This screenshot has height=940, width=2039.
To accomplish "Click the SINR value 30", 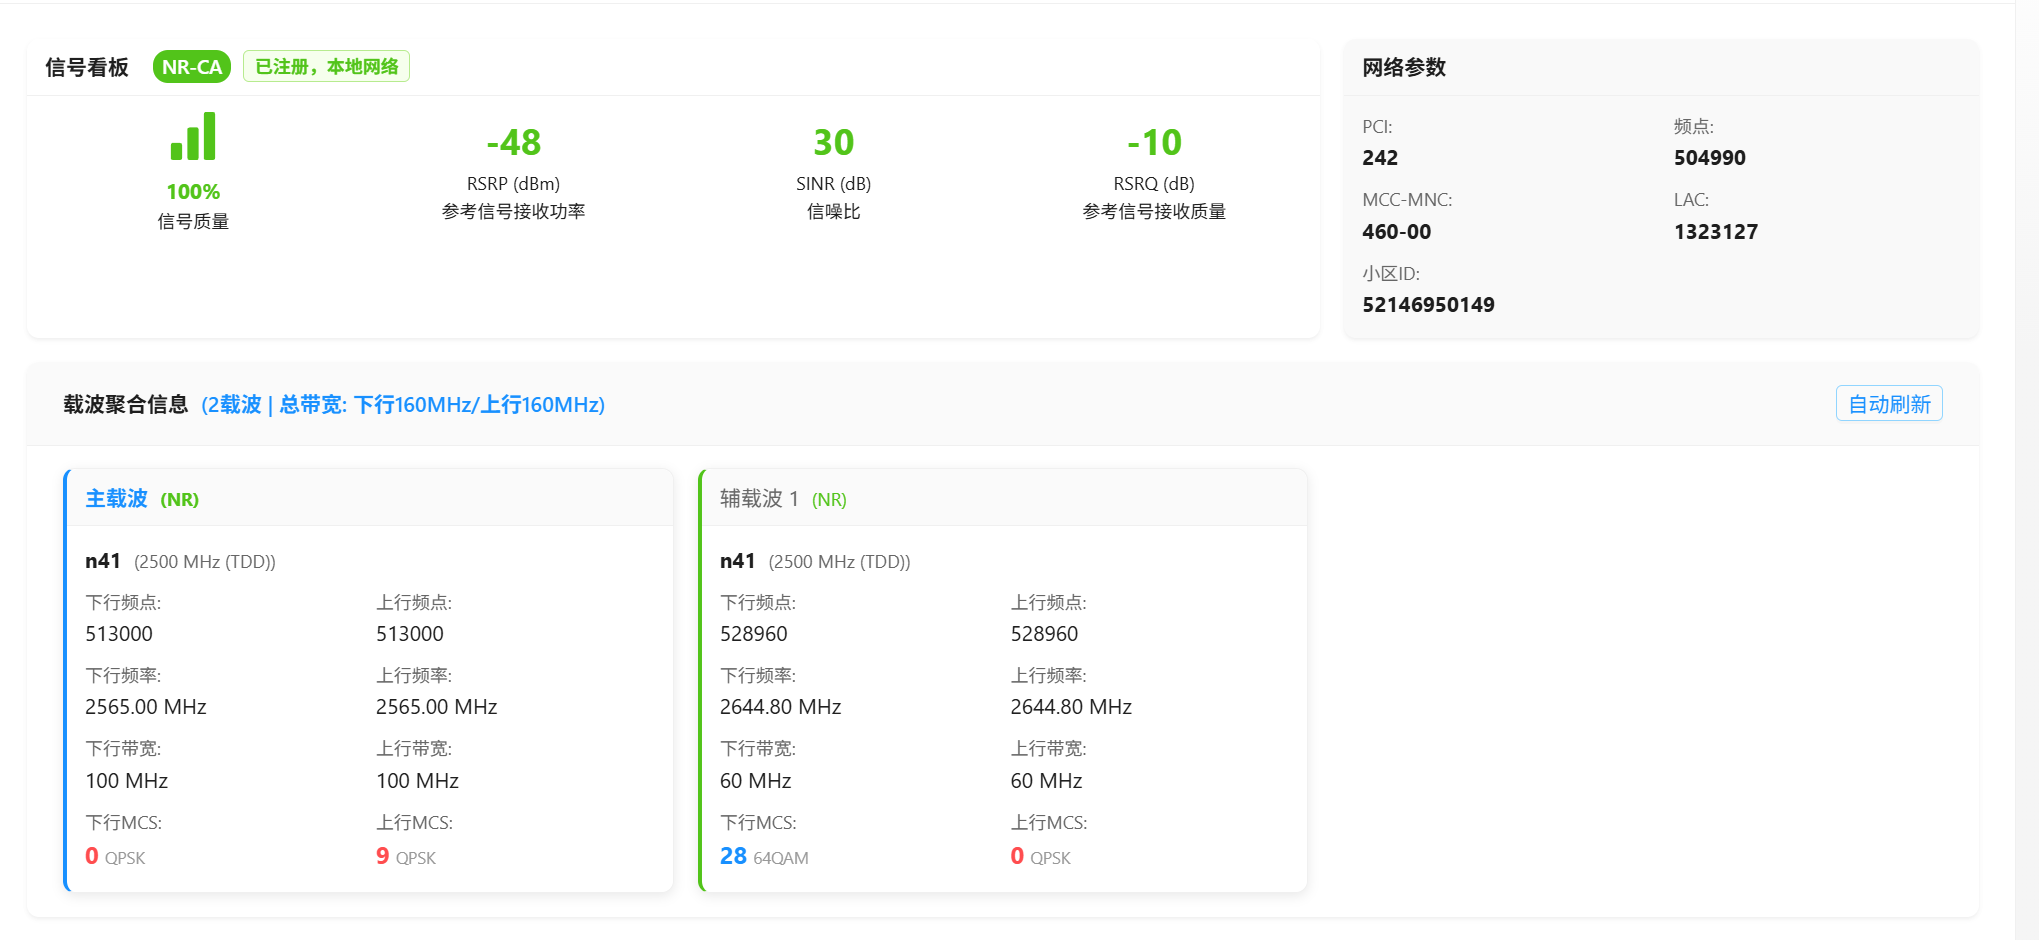I will point(833,143).
